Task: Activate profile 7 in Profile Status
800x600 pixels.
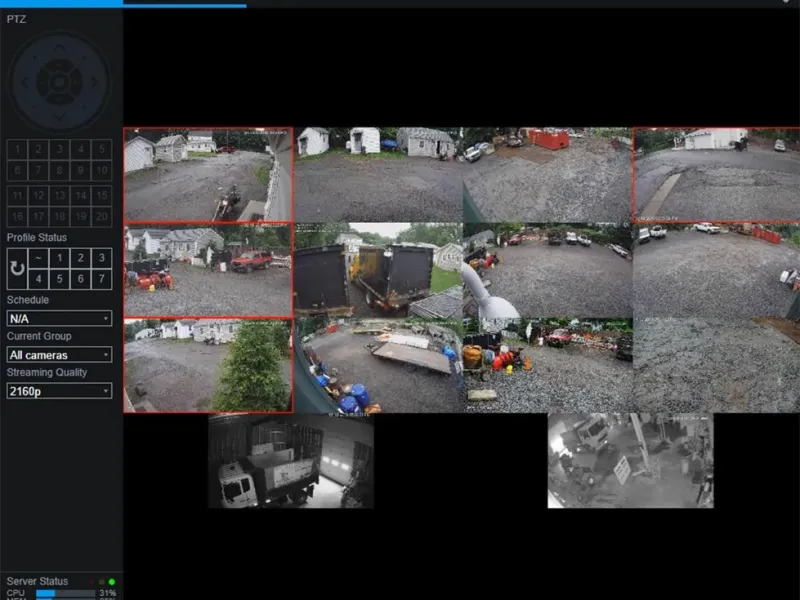Action: tap(102, 279)
